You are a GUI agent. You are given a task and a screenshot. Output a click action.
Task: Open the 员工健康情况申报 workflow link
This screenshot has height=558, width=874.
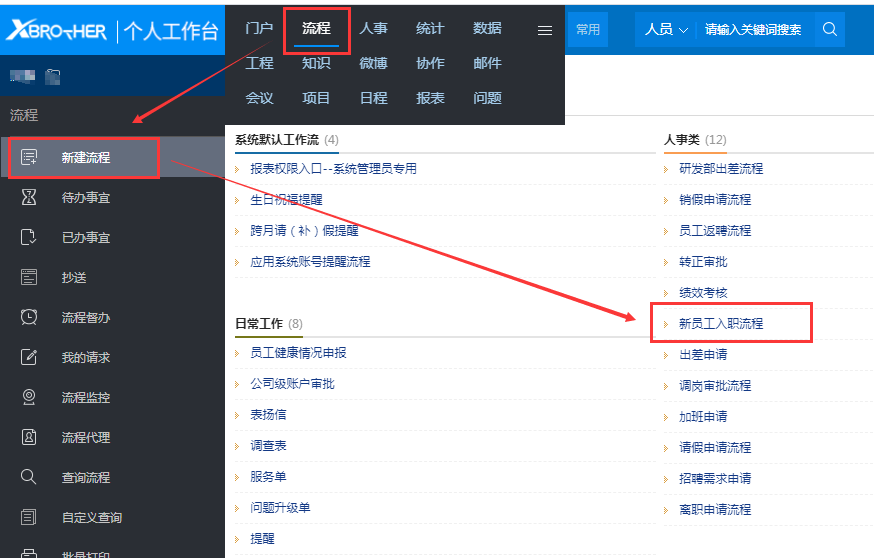click(x=298, y=353)
